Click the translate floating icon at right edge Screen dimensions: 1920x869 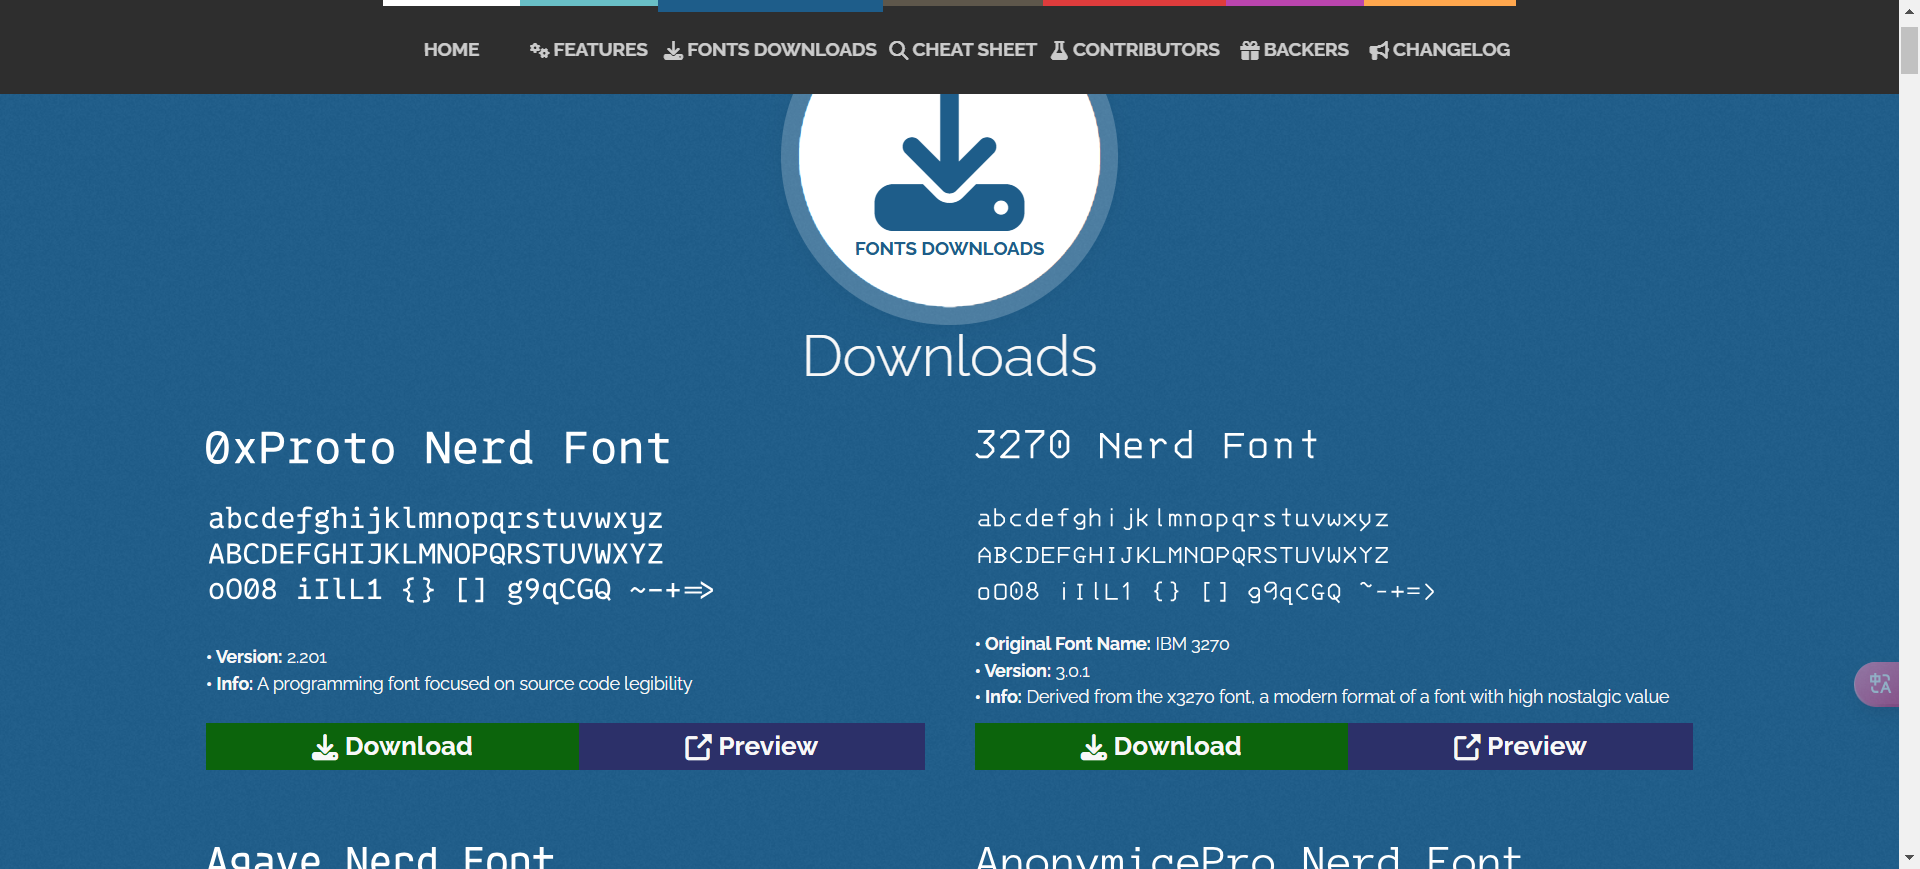tap(1878, 684)
